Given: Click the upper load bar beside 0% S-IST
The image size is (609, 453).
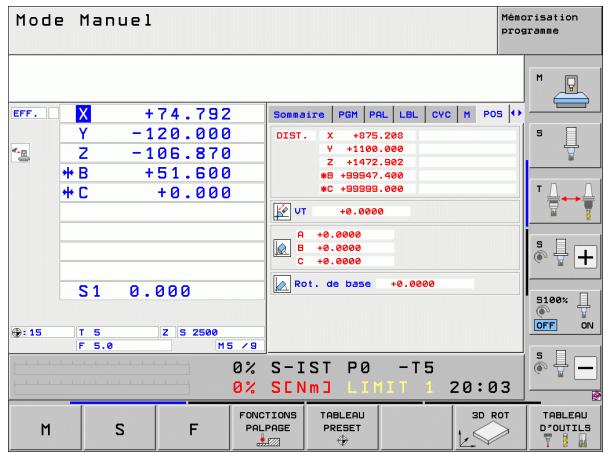Looking at the screenshot, I should click(102, 368).
